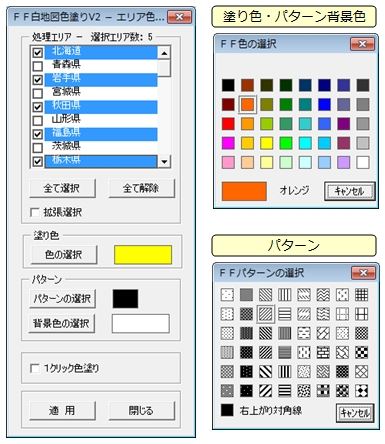Click the black pattern color preview
This screenshot has height=444, width=385.
[125, 299]
